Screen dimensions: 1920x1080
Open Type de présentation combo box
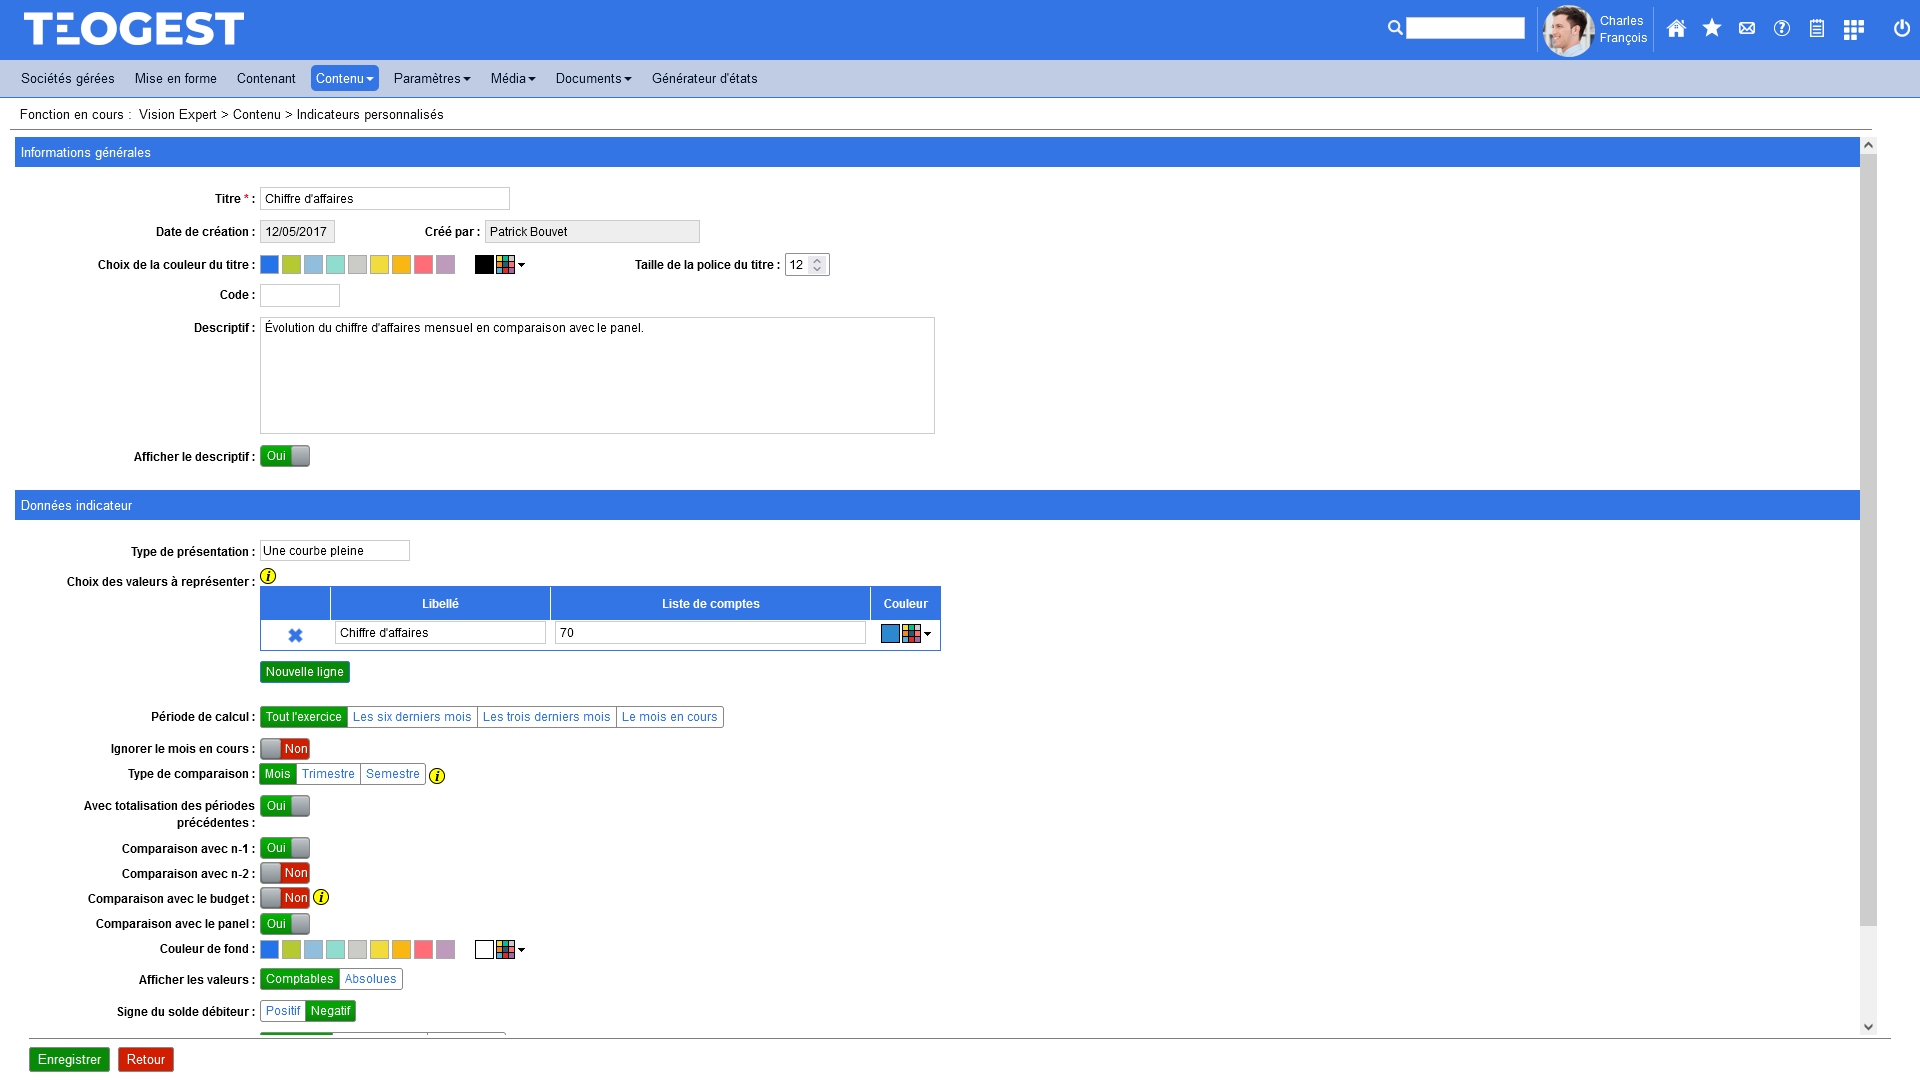click(x=335, y=551)
